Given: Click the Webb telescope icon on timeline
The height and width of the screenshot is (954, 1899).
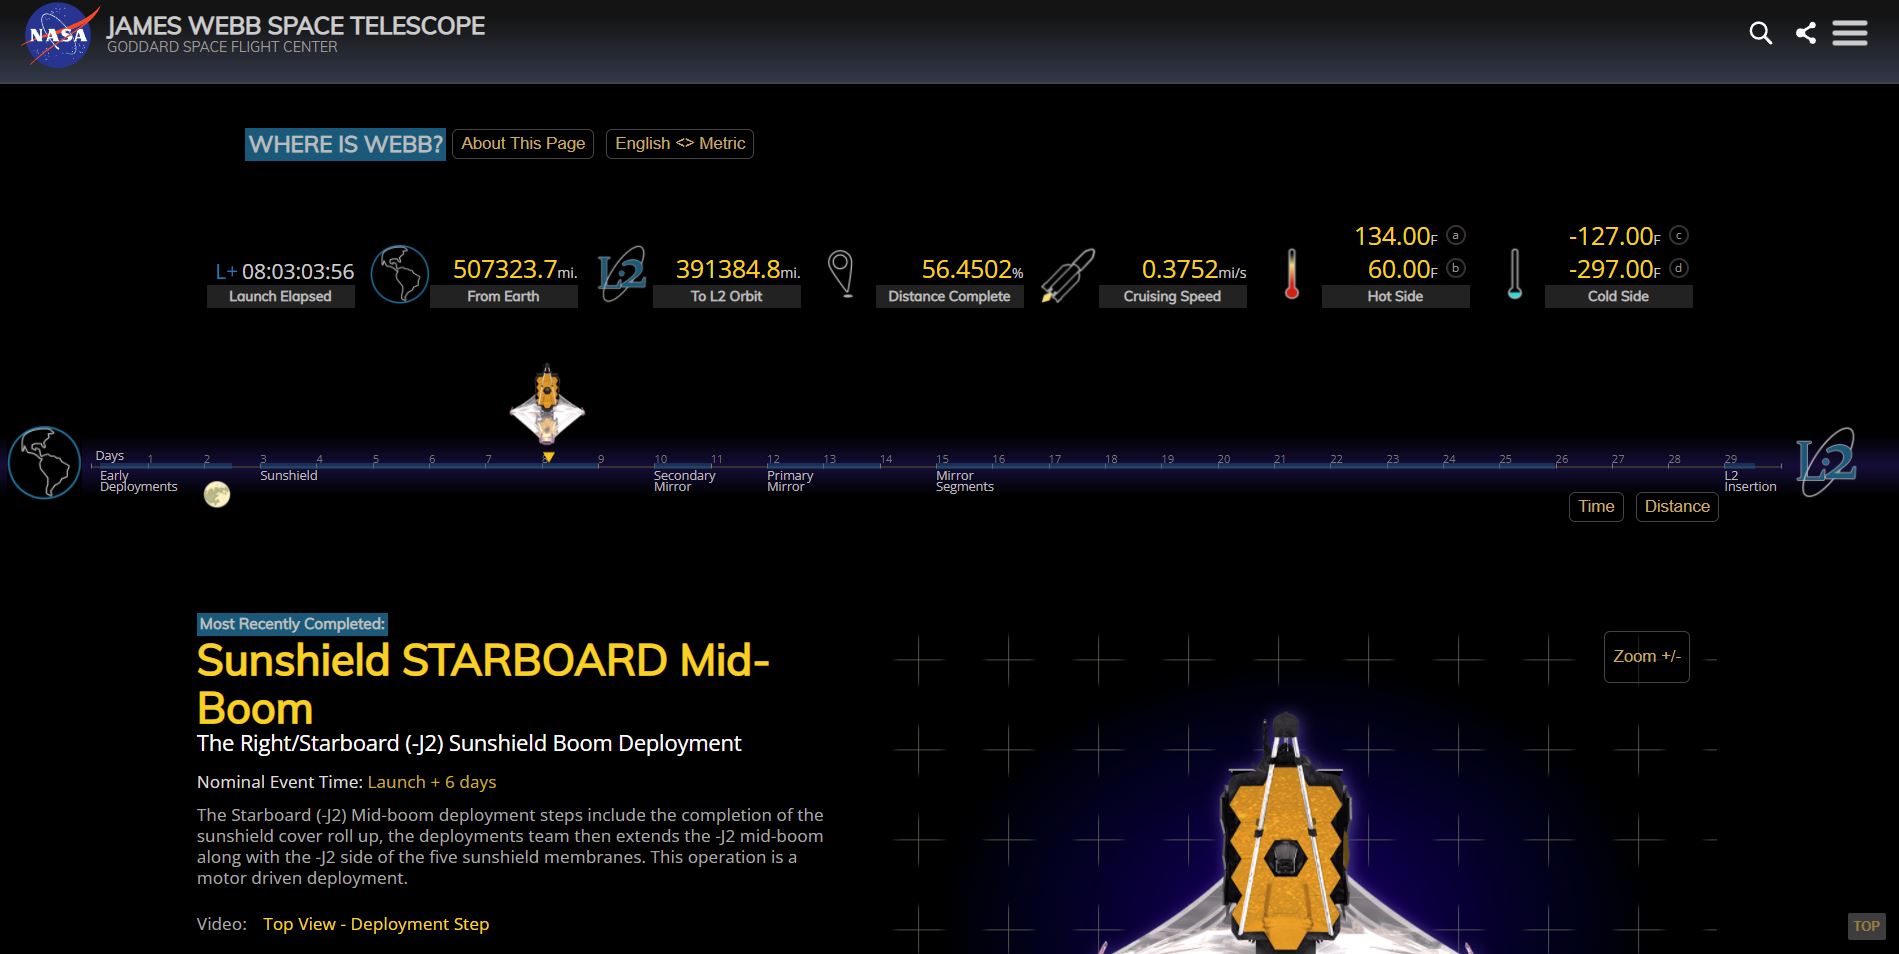Looking at the screenshot, I should [x=547, y=405].
